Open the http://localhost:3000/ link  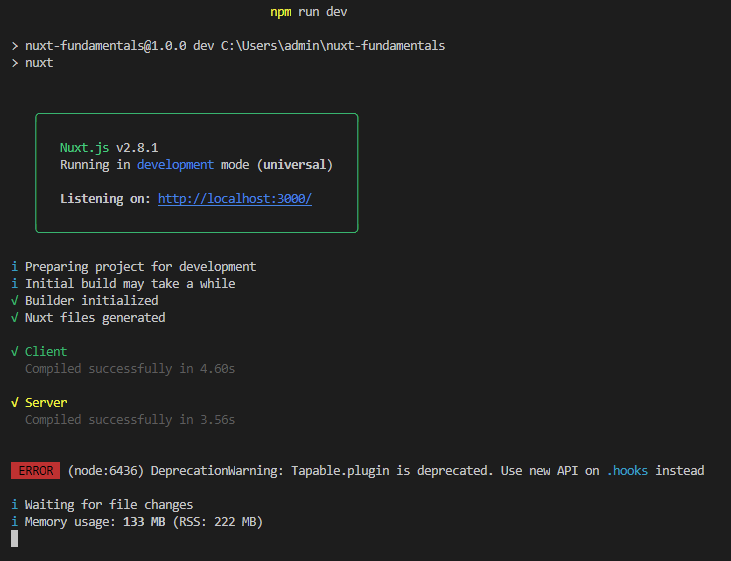pos(234,199)
